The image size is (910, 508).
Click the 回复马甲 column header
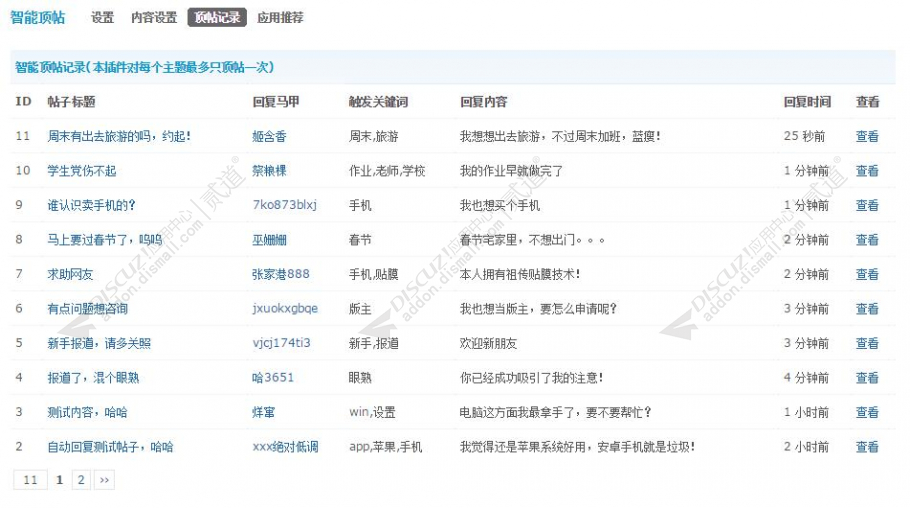pyautogui.click(x=276, y=102)
